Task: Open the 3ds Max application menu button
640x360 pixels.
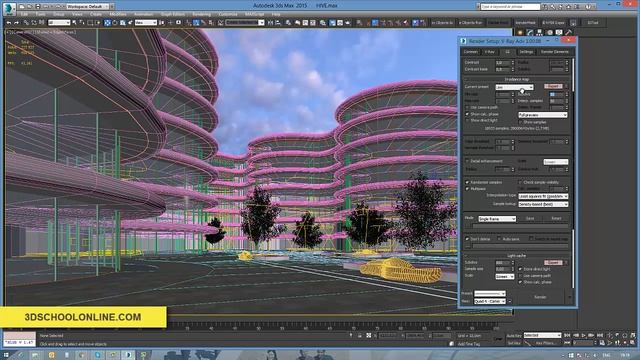Action: (8, 9)
